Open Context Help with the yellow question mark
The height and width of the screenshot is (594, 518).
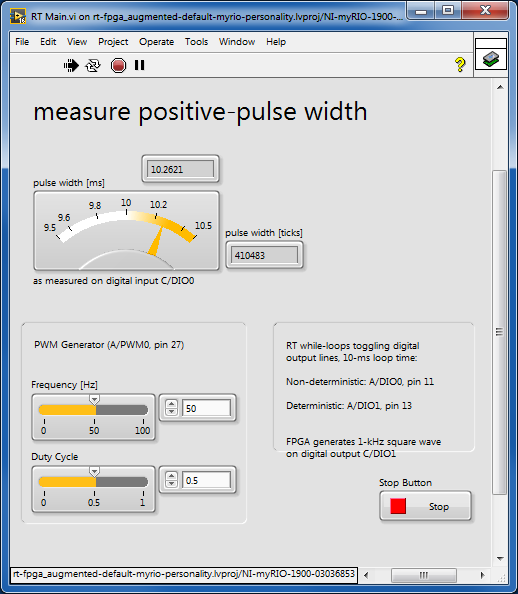(460, 65)
